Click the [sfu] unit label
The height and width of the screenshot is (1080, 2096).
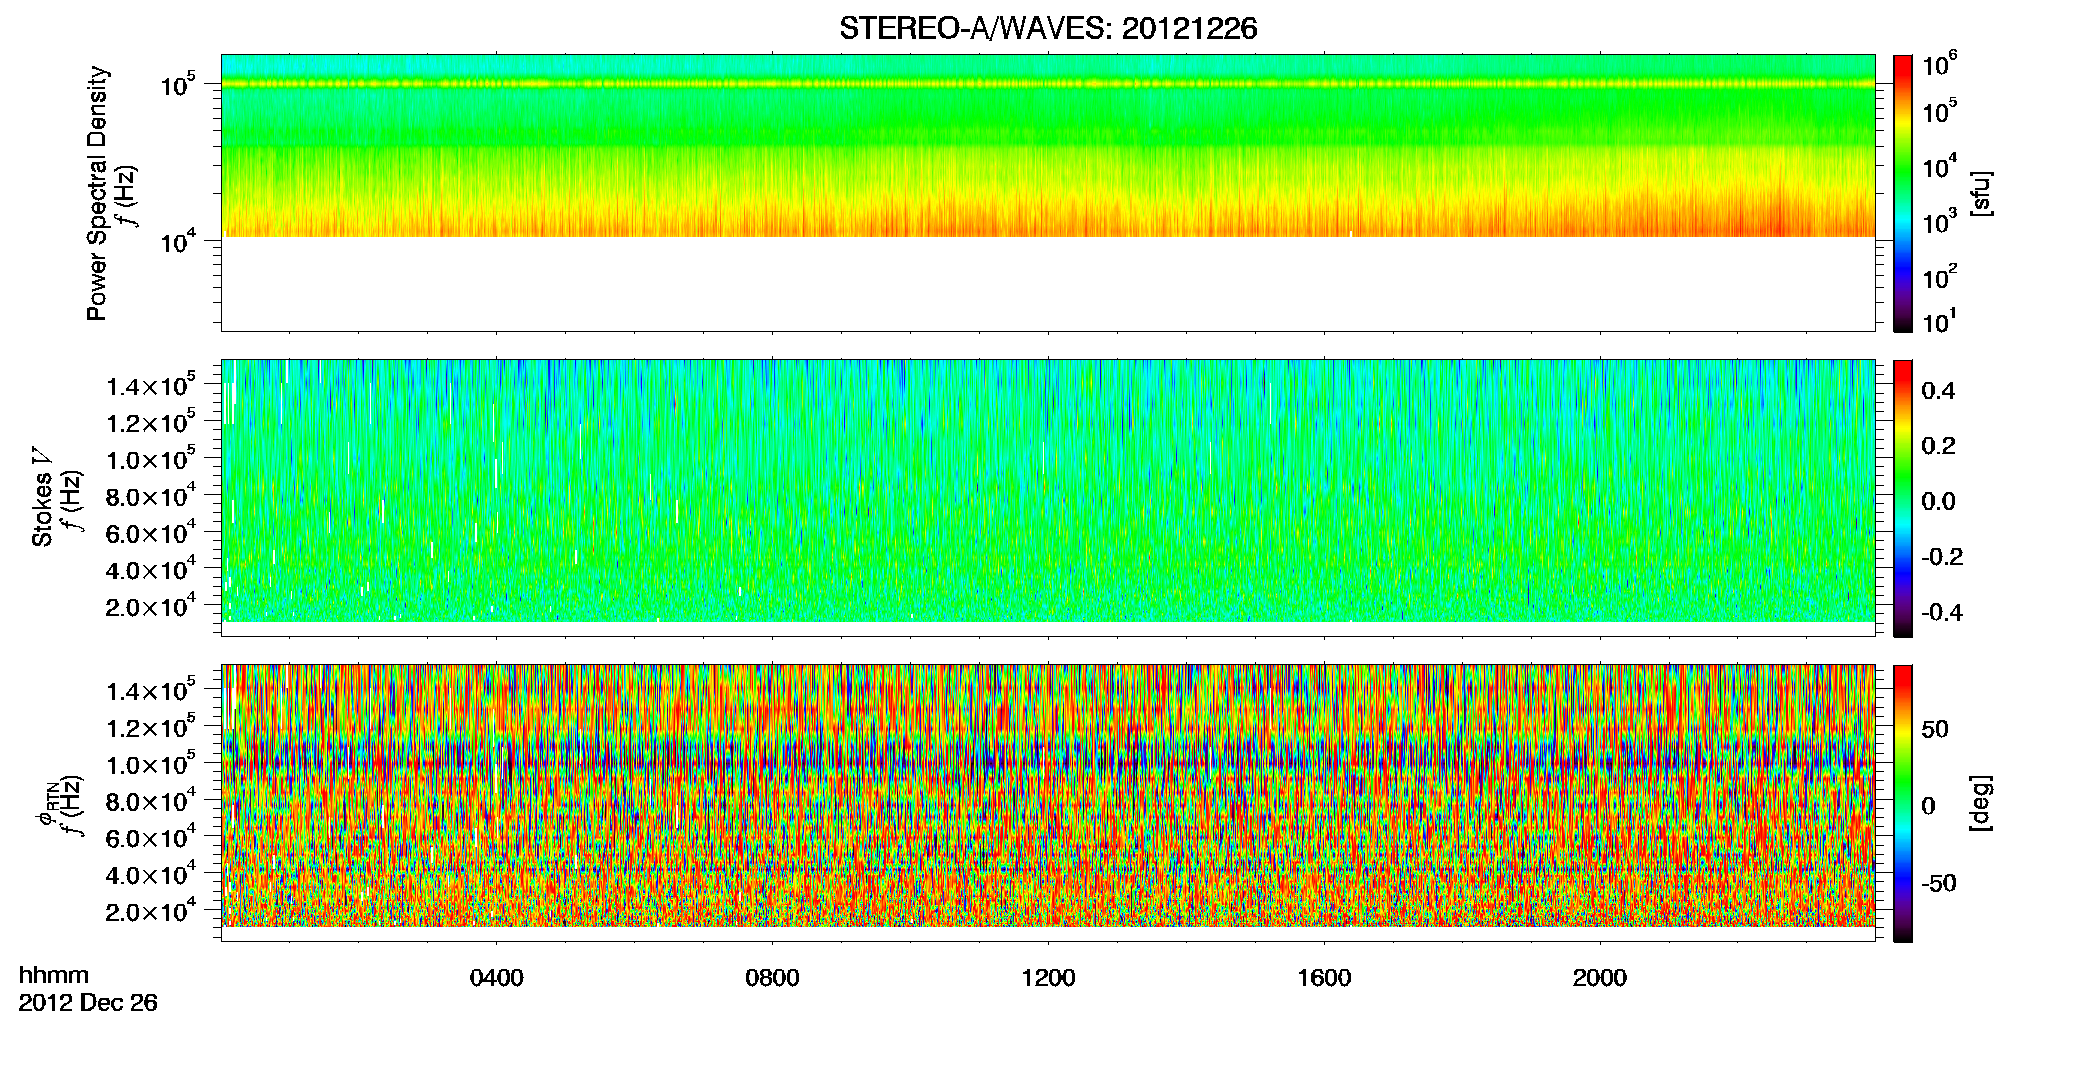(1981, 193)
